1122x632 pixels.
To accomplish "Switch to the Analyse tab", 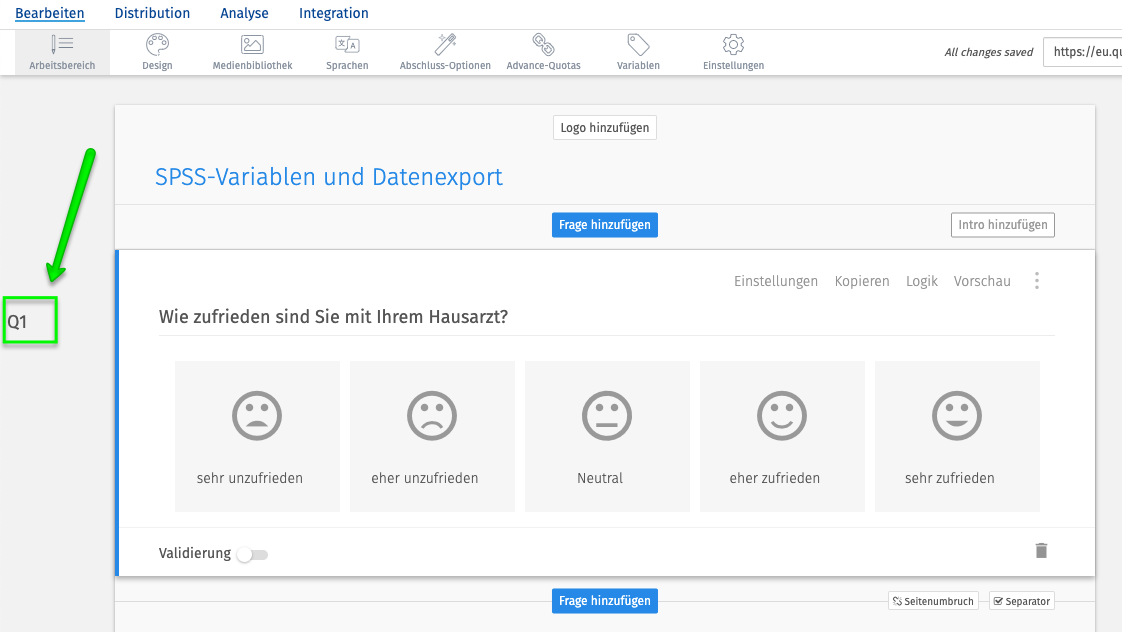I will (245, 13).
